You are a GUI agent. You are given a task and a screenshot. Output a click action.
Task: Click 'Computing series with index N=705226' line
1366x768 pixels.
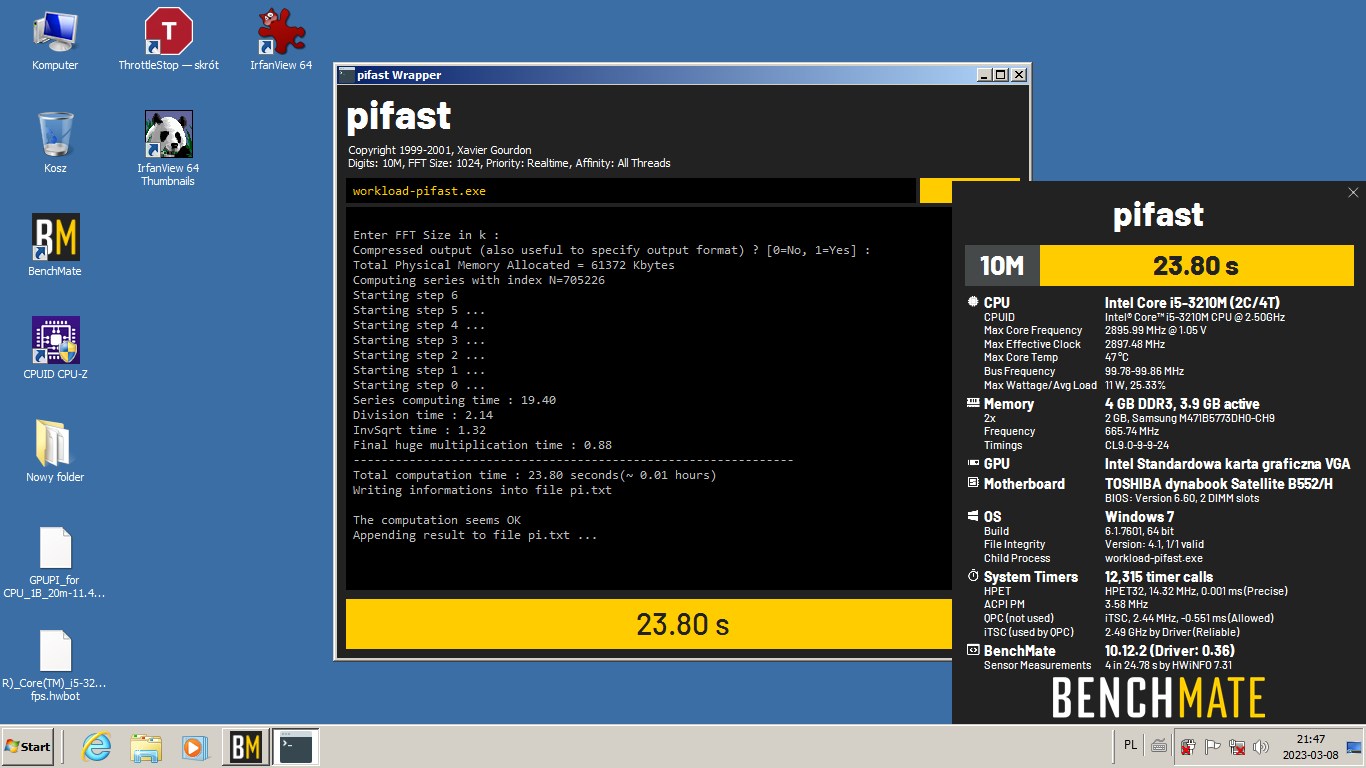tap(479, 280)
